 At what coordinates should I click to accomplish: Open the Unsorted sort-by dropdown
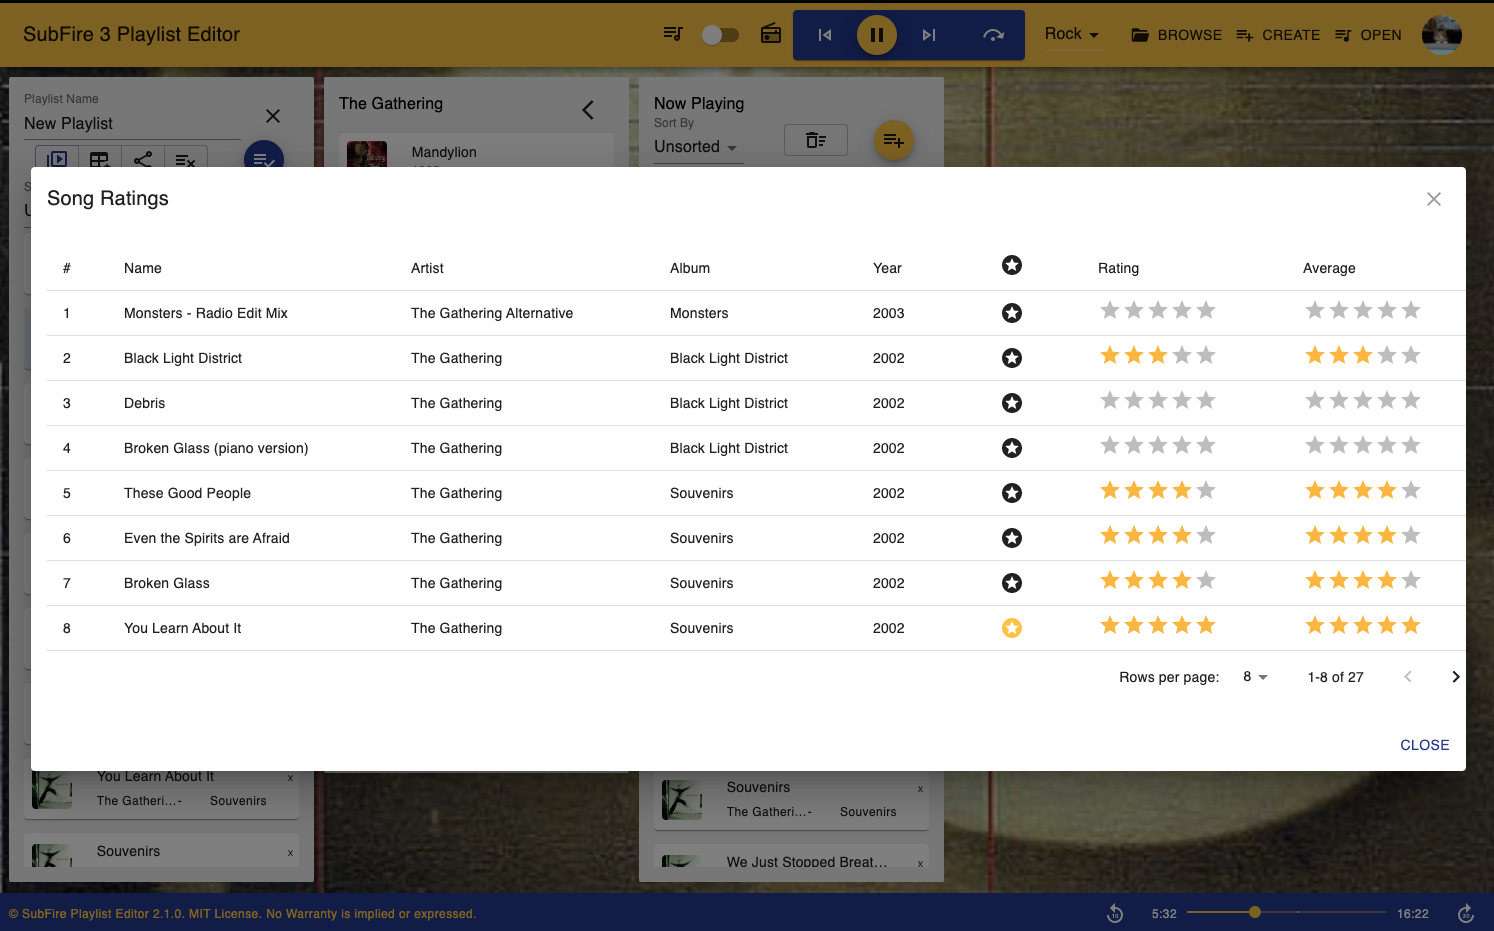[697, 147]
